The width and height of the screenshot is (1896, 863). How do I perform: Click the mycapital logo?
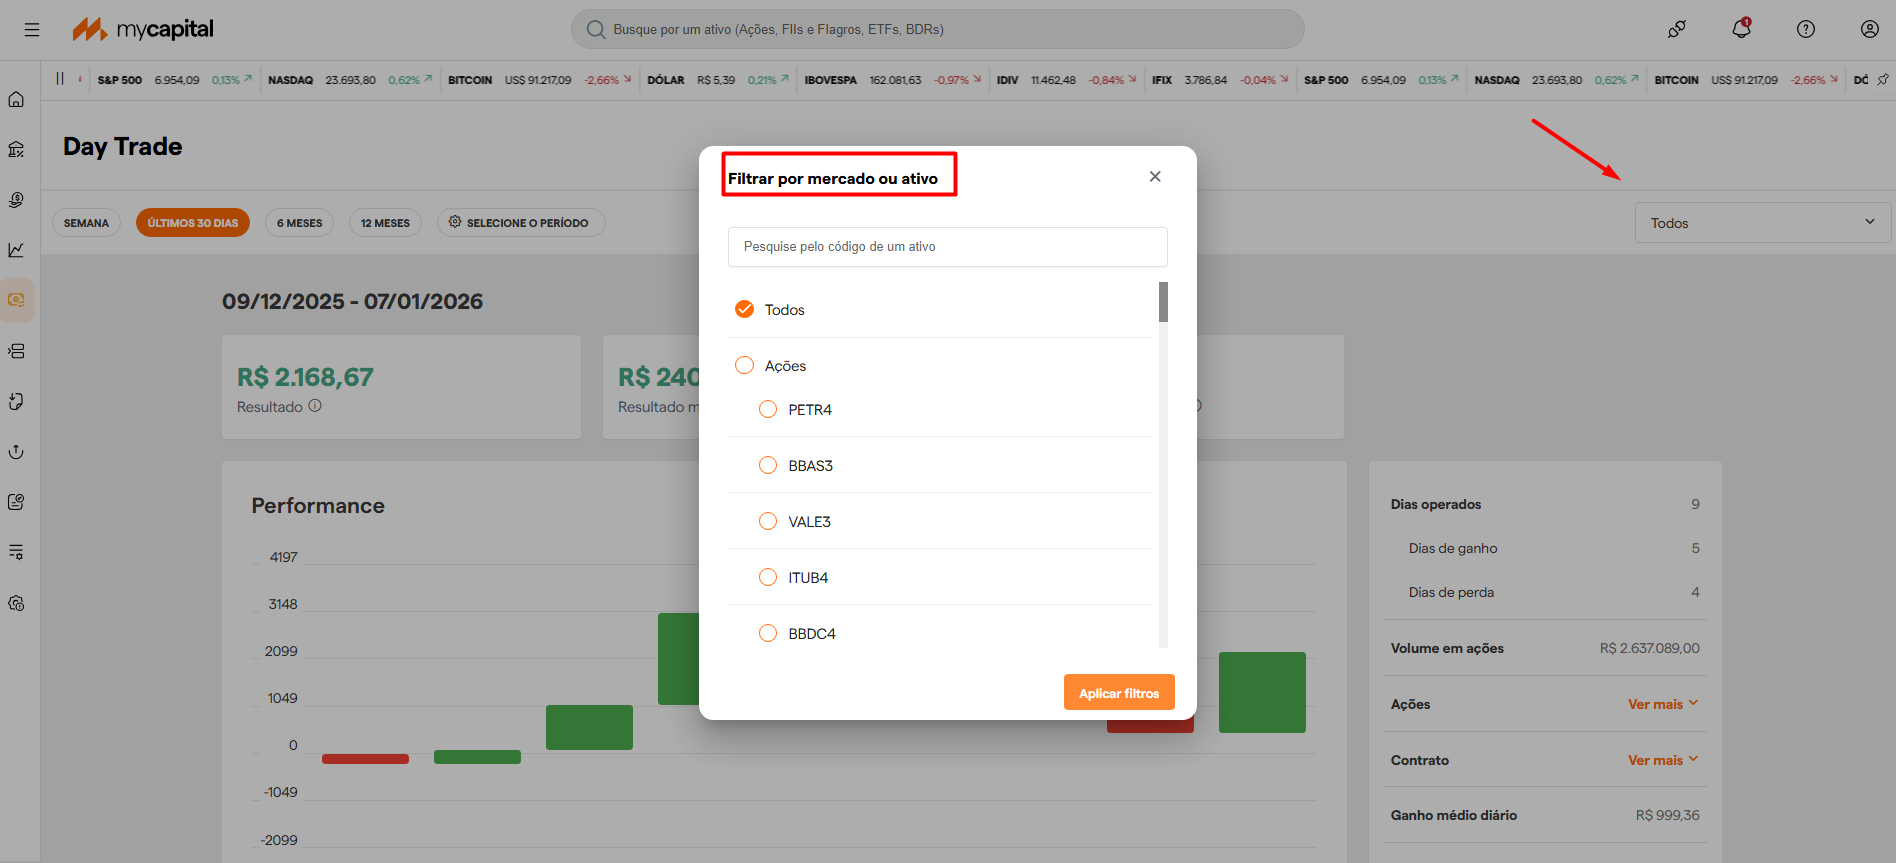tap(143, 29)
